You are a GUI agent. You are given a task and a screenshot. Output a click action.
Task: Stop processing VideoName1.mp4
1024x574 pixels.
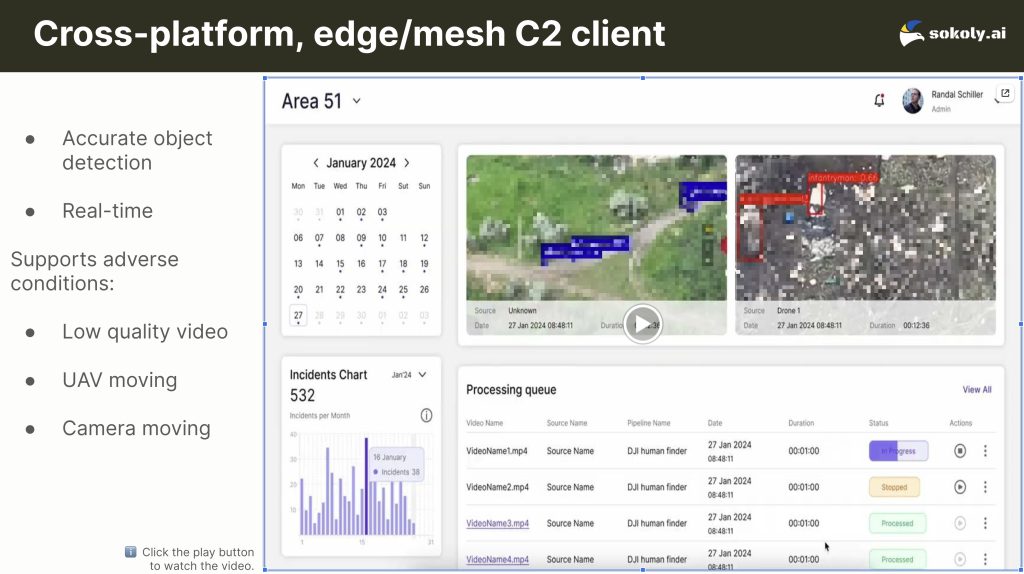click(959, 451)
